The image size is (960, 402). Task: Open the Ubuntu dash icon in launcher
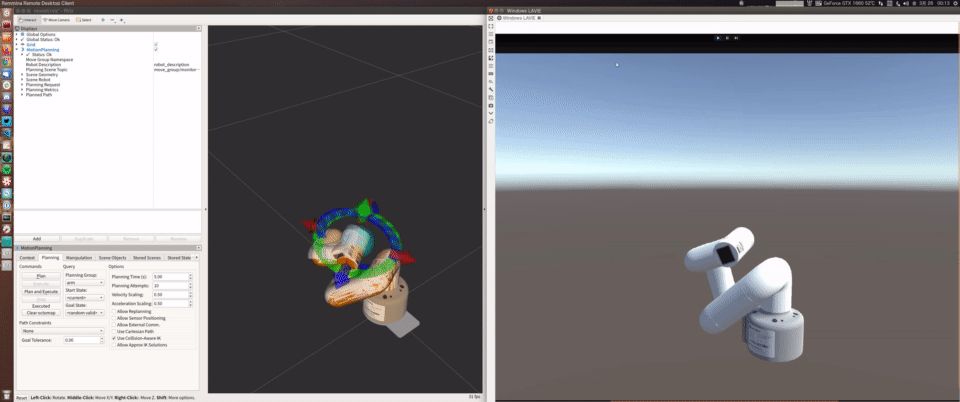click(x=7, y=13)
